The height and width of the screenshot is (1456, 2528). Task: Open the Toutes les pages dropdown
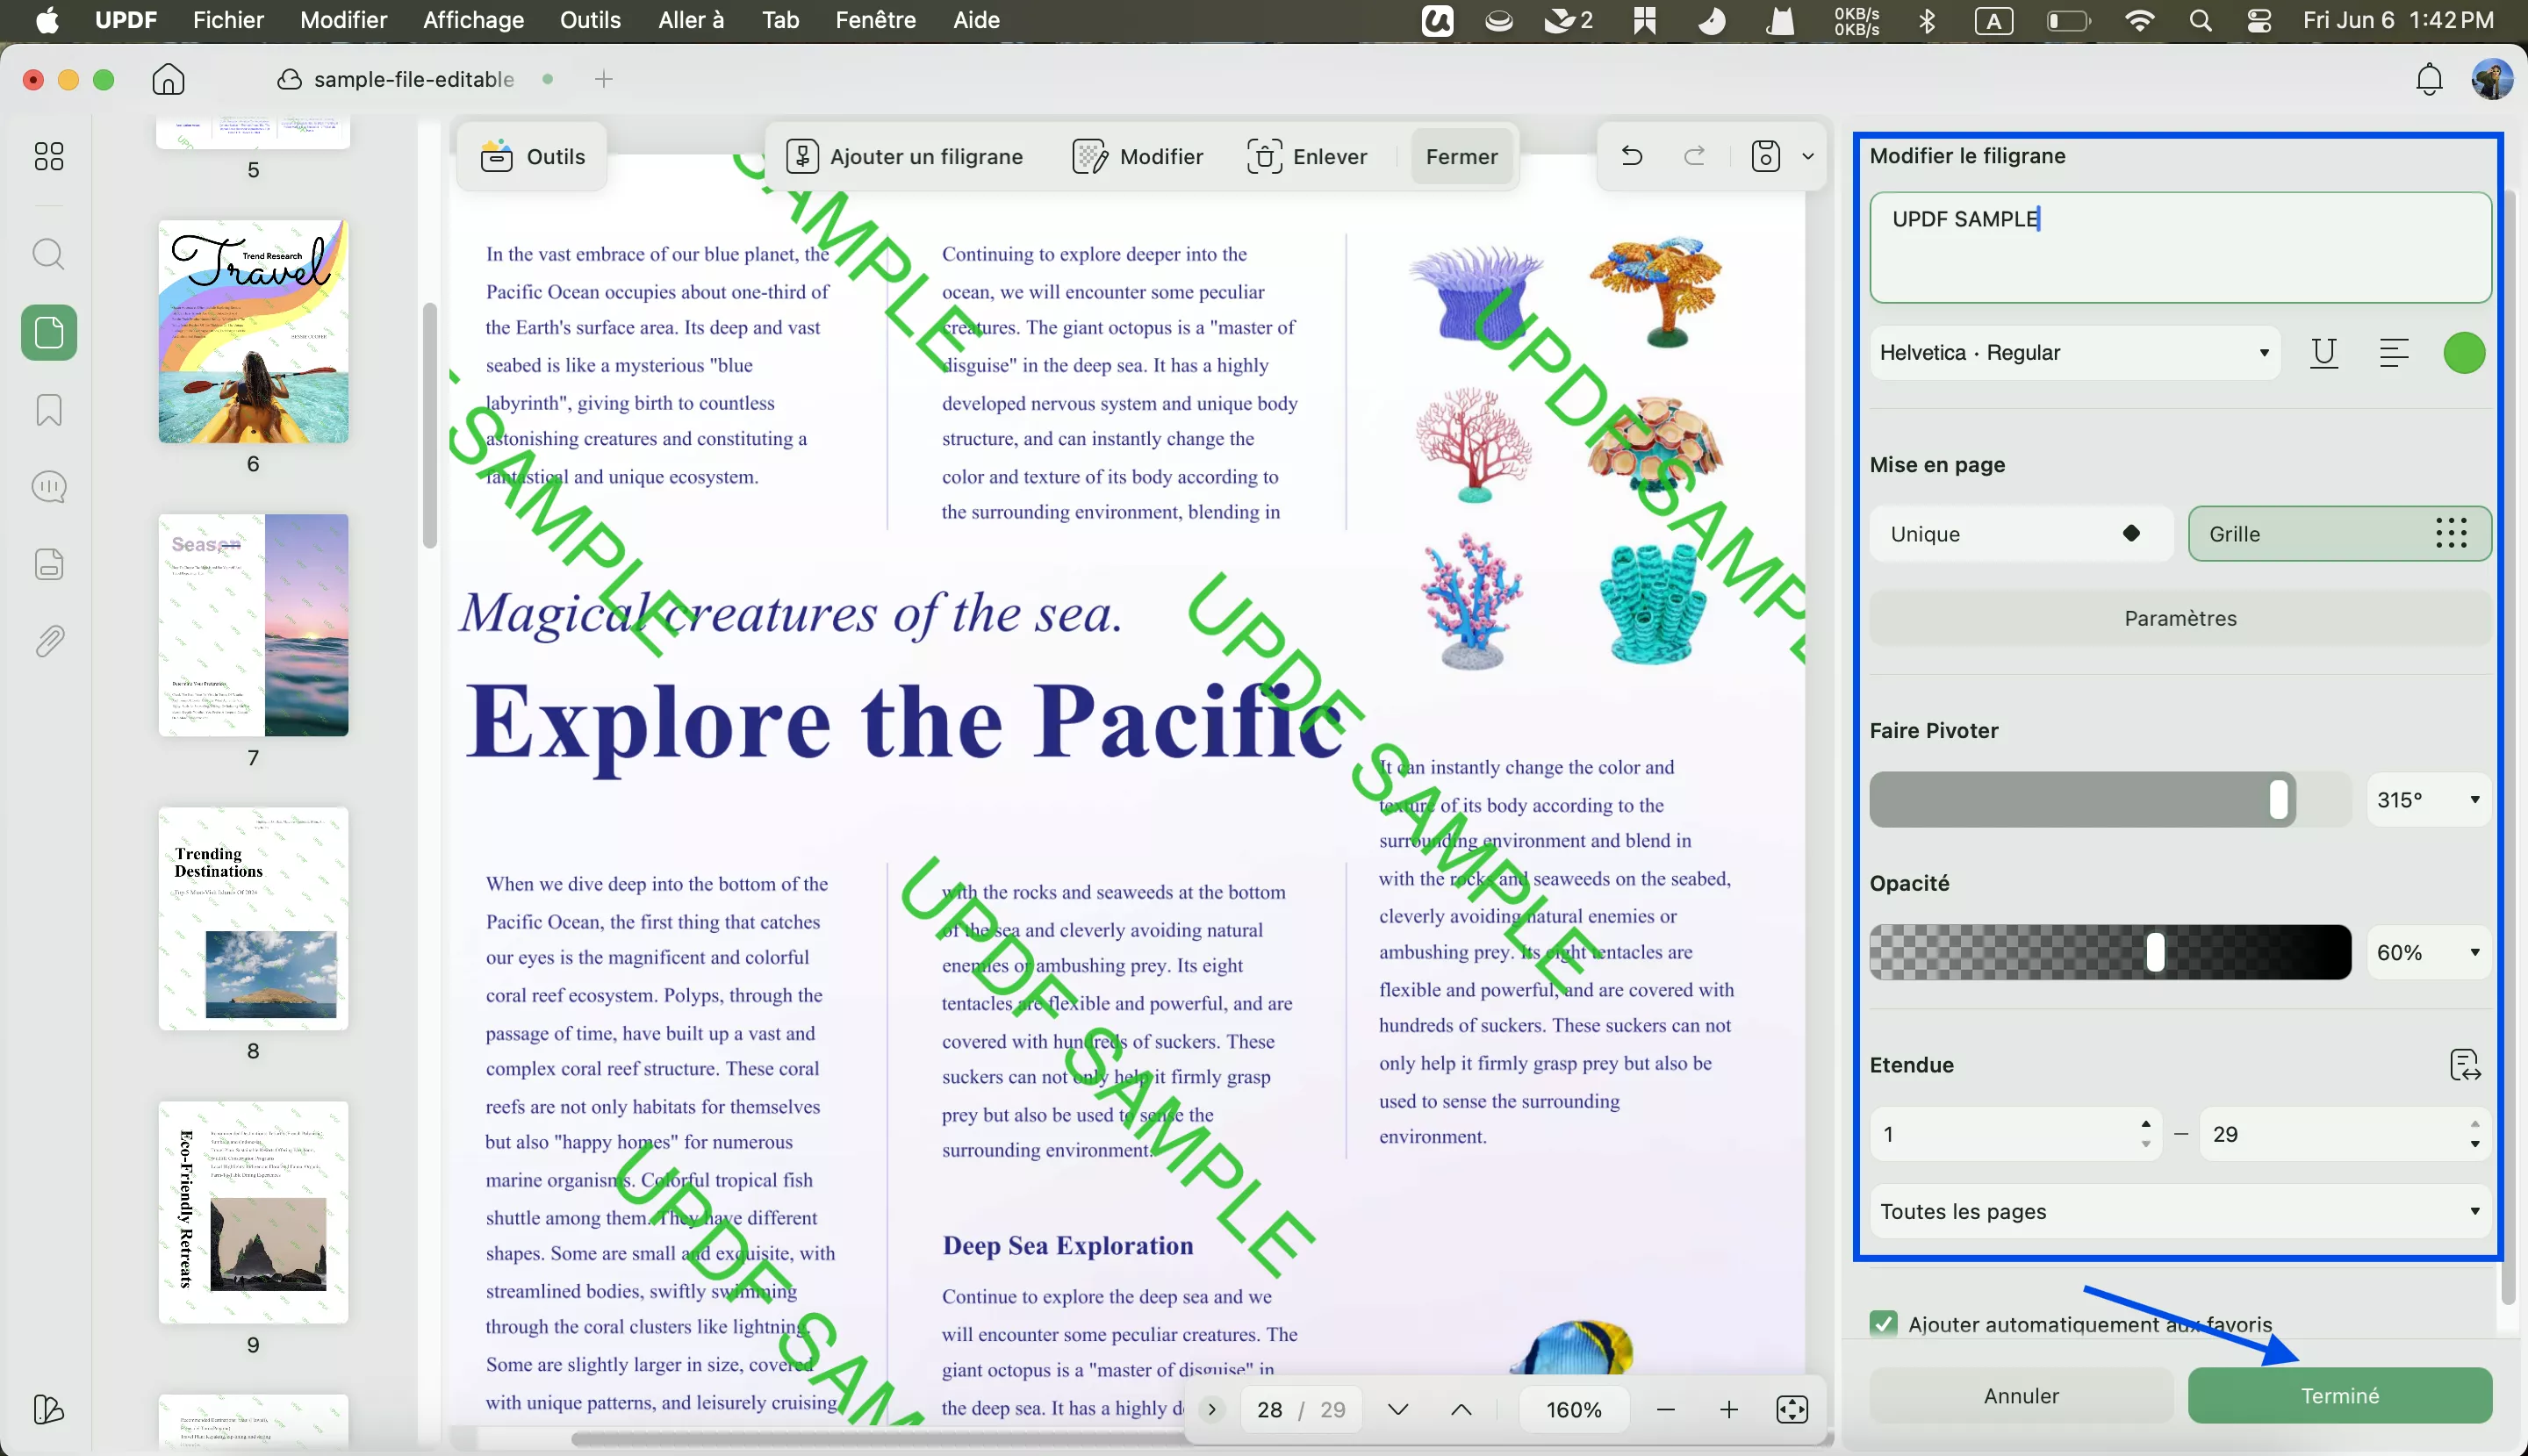tap(2180, 1211)
